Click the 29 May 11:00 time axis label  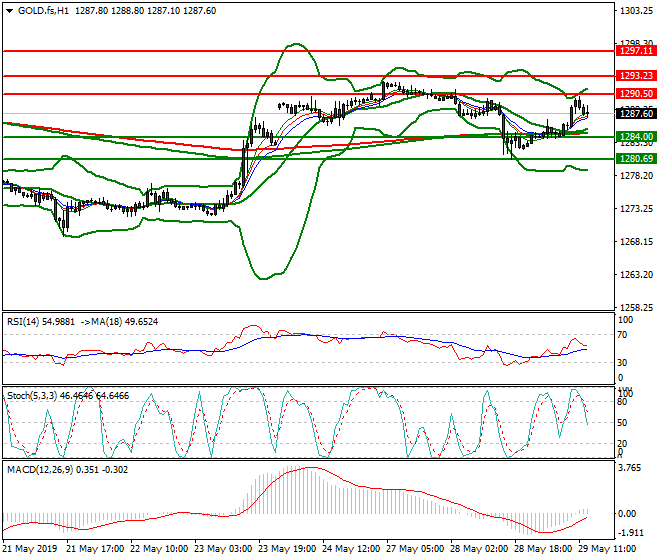pyautogui.click(x=607, y=549)
